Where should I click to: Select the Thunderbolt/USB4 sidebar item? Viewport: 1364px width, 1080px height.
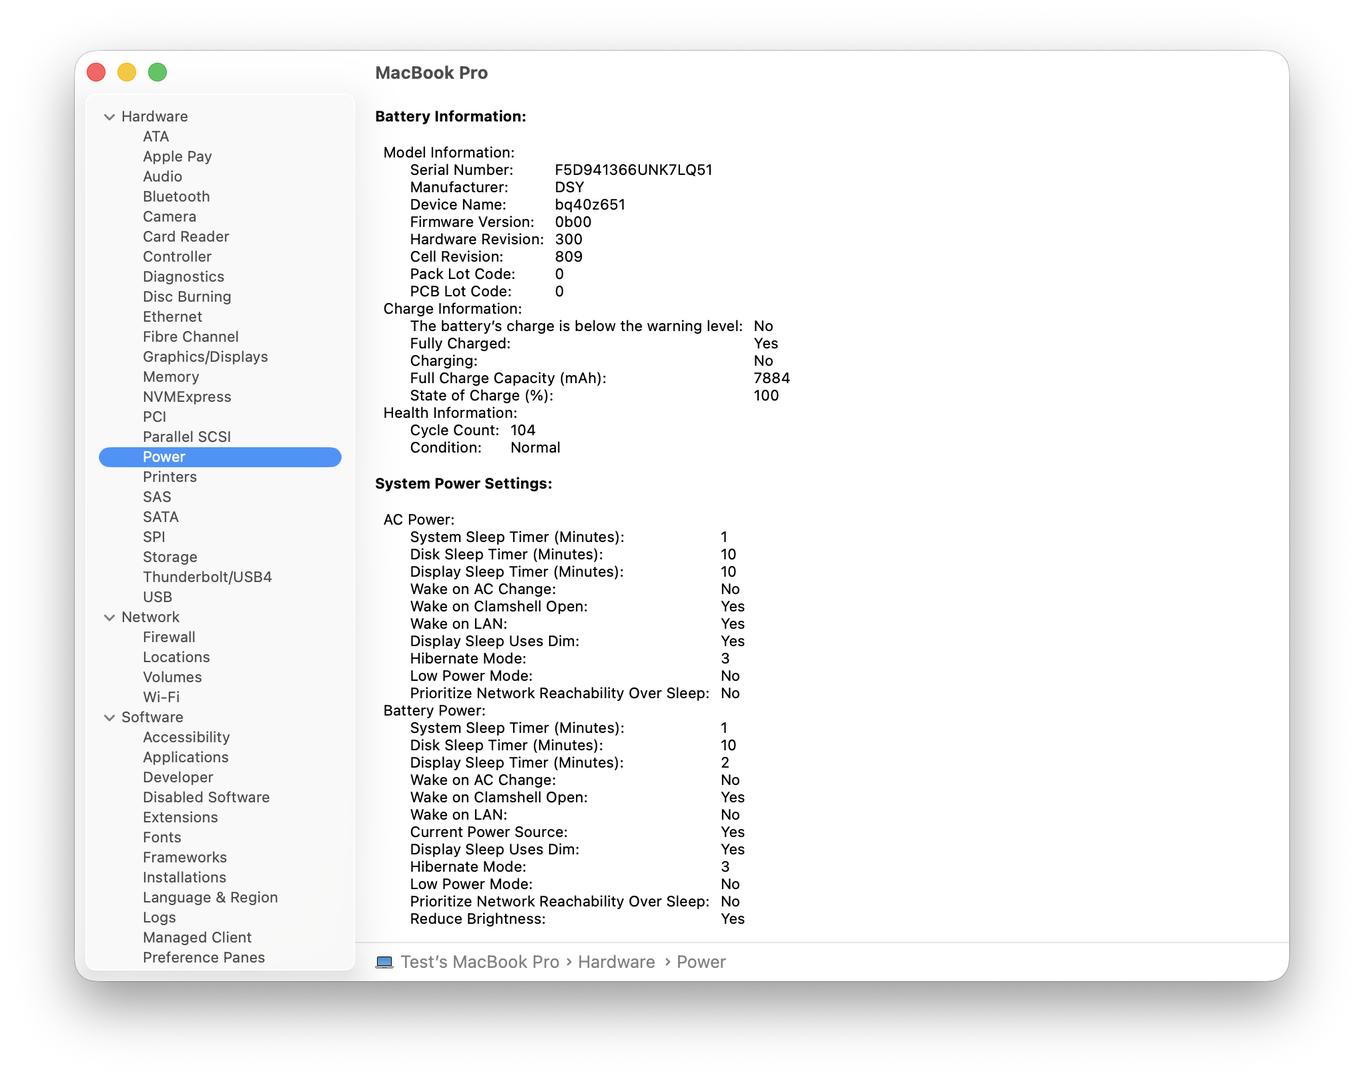pyautogui.click(x=207, y=577)
